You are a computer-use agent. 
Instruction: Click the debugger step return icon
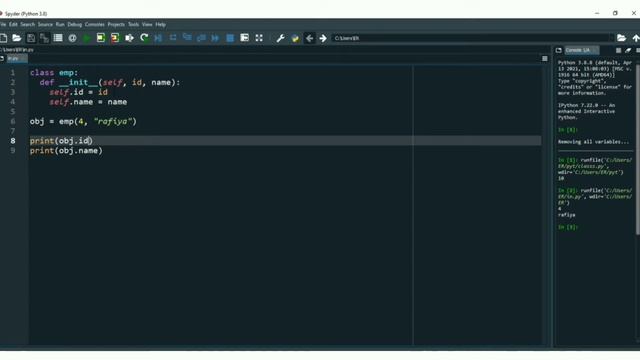pyautogui.click(x=201, y=38)
